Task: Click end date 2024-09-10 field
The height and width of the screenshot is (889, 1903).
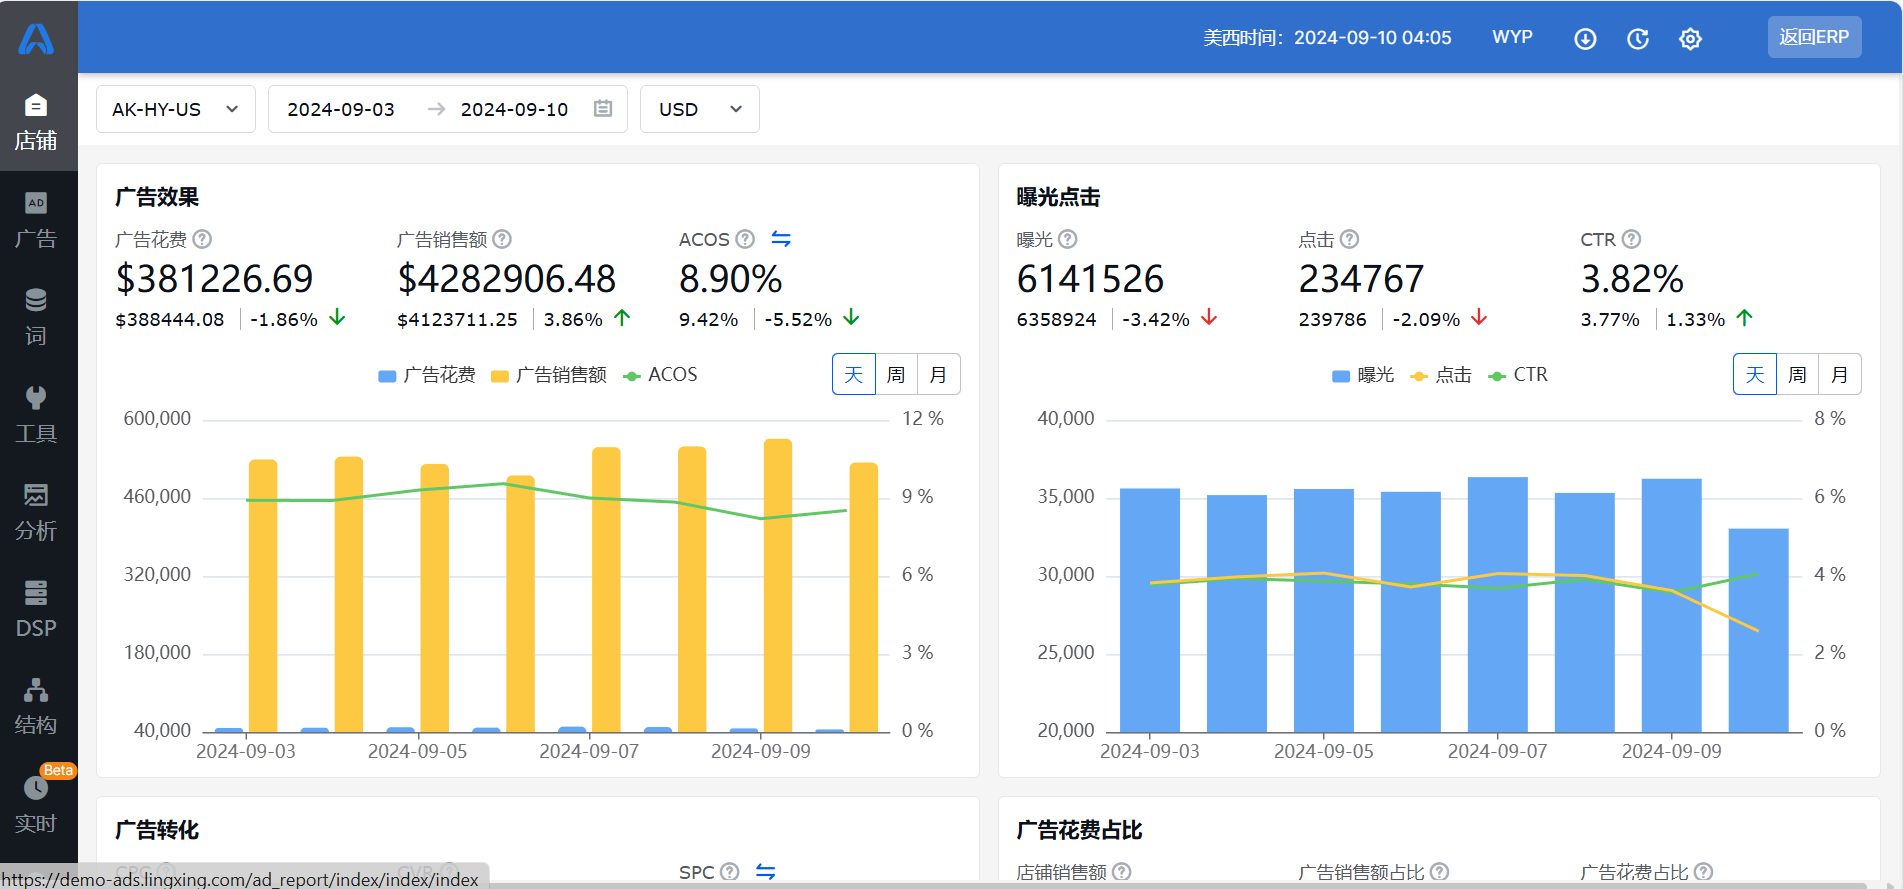Action: click(514, 109)
